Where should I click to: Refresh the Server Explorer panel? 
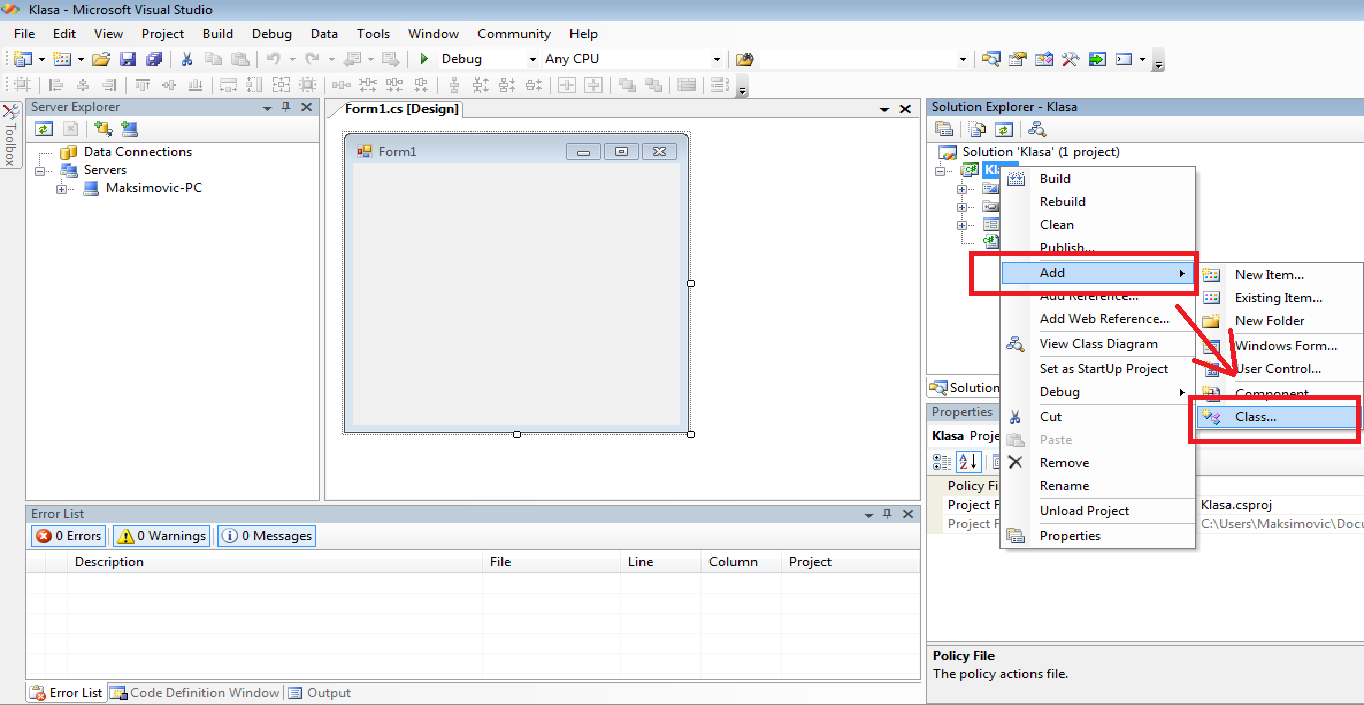pyautogui.click(x=43, y=128)
